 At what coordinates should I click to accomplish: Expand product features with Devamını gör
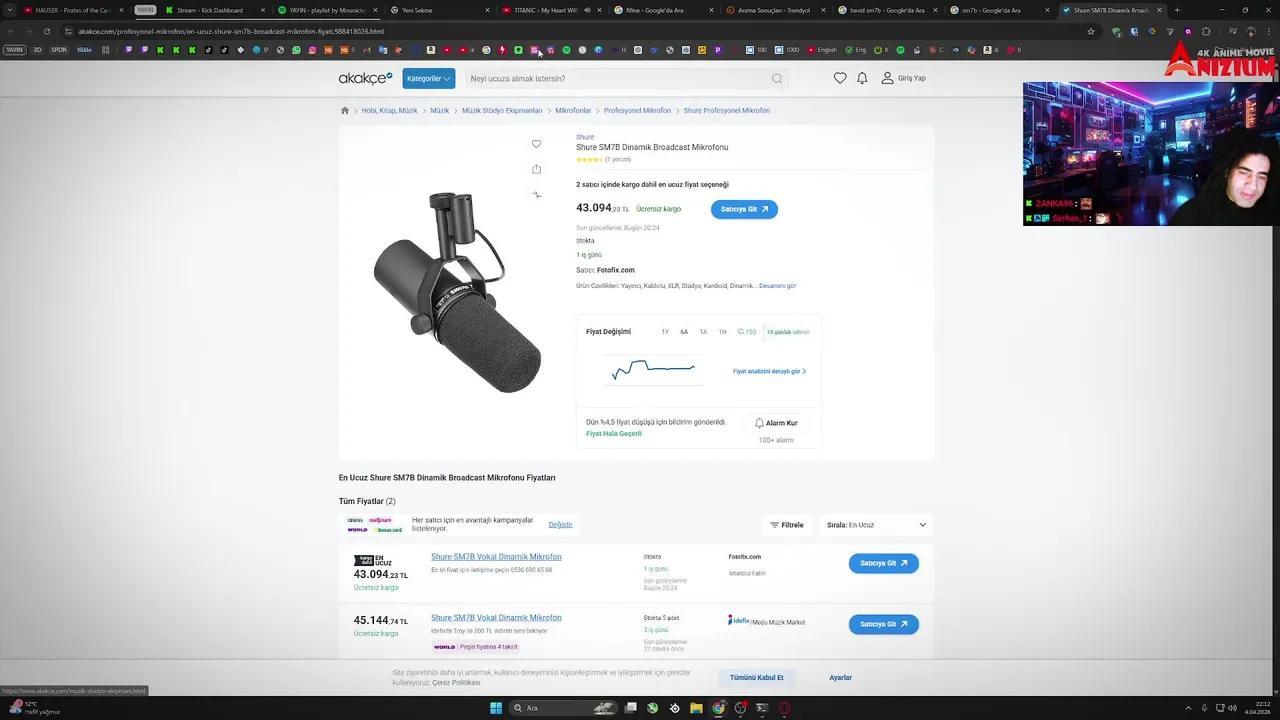pyautogui.click(x=777, y=286)
